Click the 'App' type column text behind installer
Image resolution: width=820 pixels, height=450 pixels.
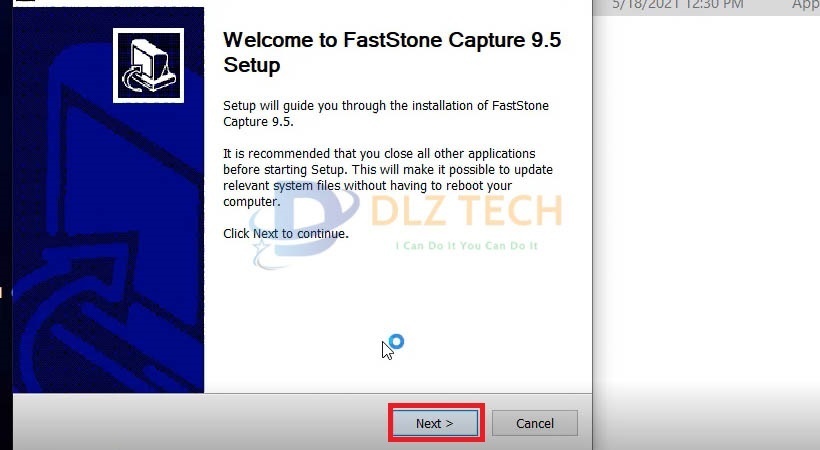(x=805, y=5)
